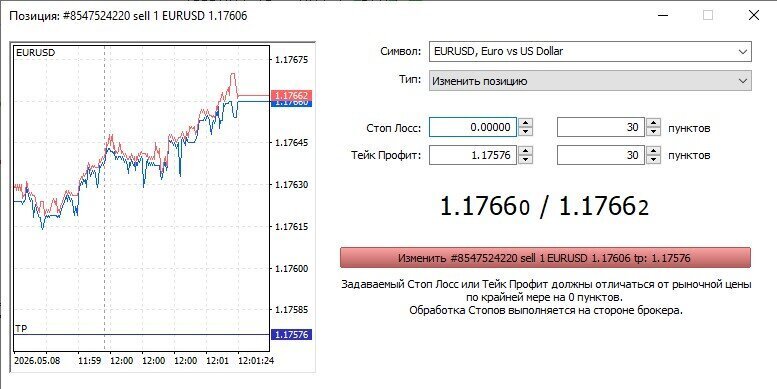Click the Стоп Лосс price input field
The width and height of the screenshot is (777, 389).
point(473,127)
